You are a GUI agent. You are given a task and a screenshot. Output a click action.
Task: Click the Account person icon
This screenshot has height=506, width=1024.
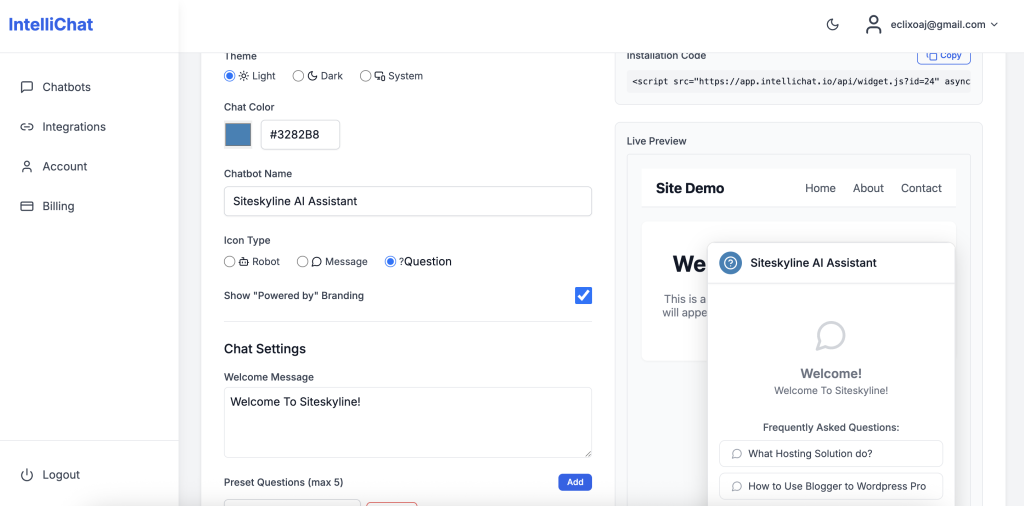pyautogui.click(x=27, y=166)
